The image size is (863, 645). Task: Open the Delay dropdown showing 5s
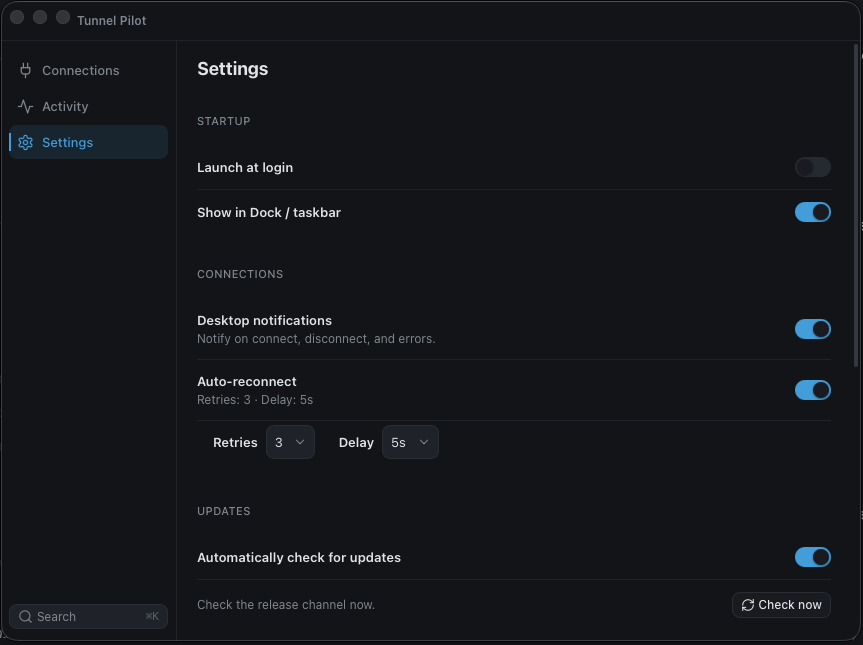pos(410,442)
